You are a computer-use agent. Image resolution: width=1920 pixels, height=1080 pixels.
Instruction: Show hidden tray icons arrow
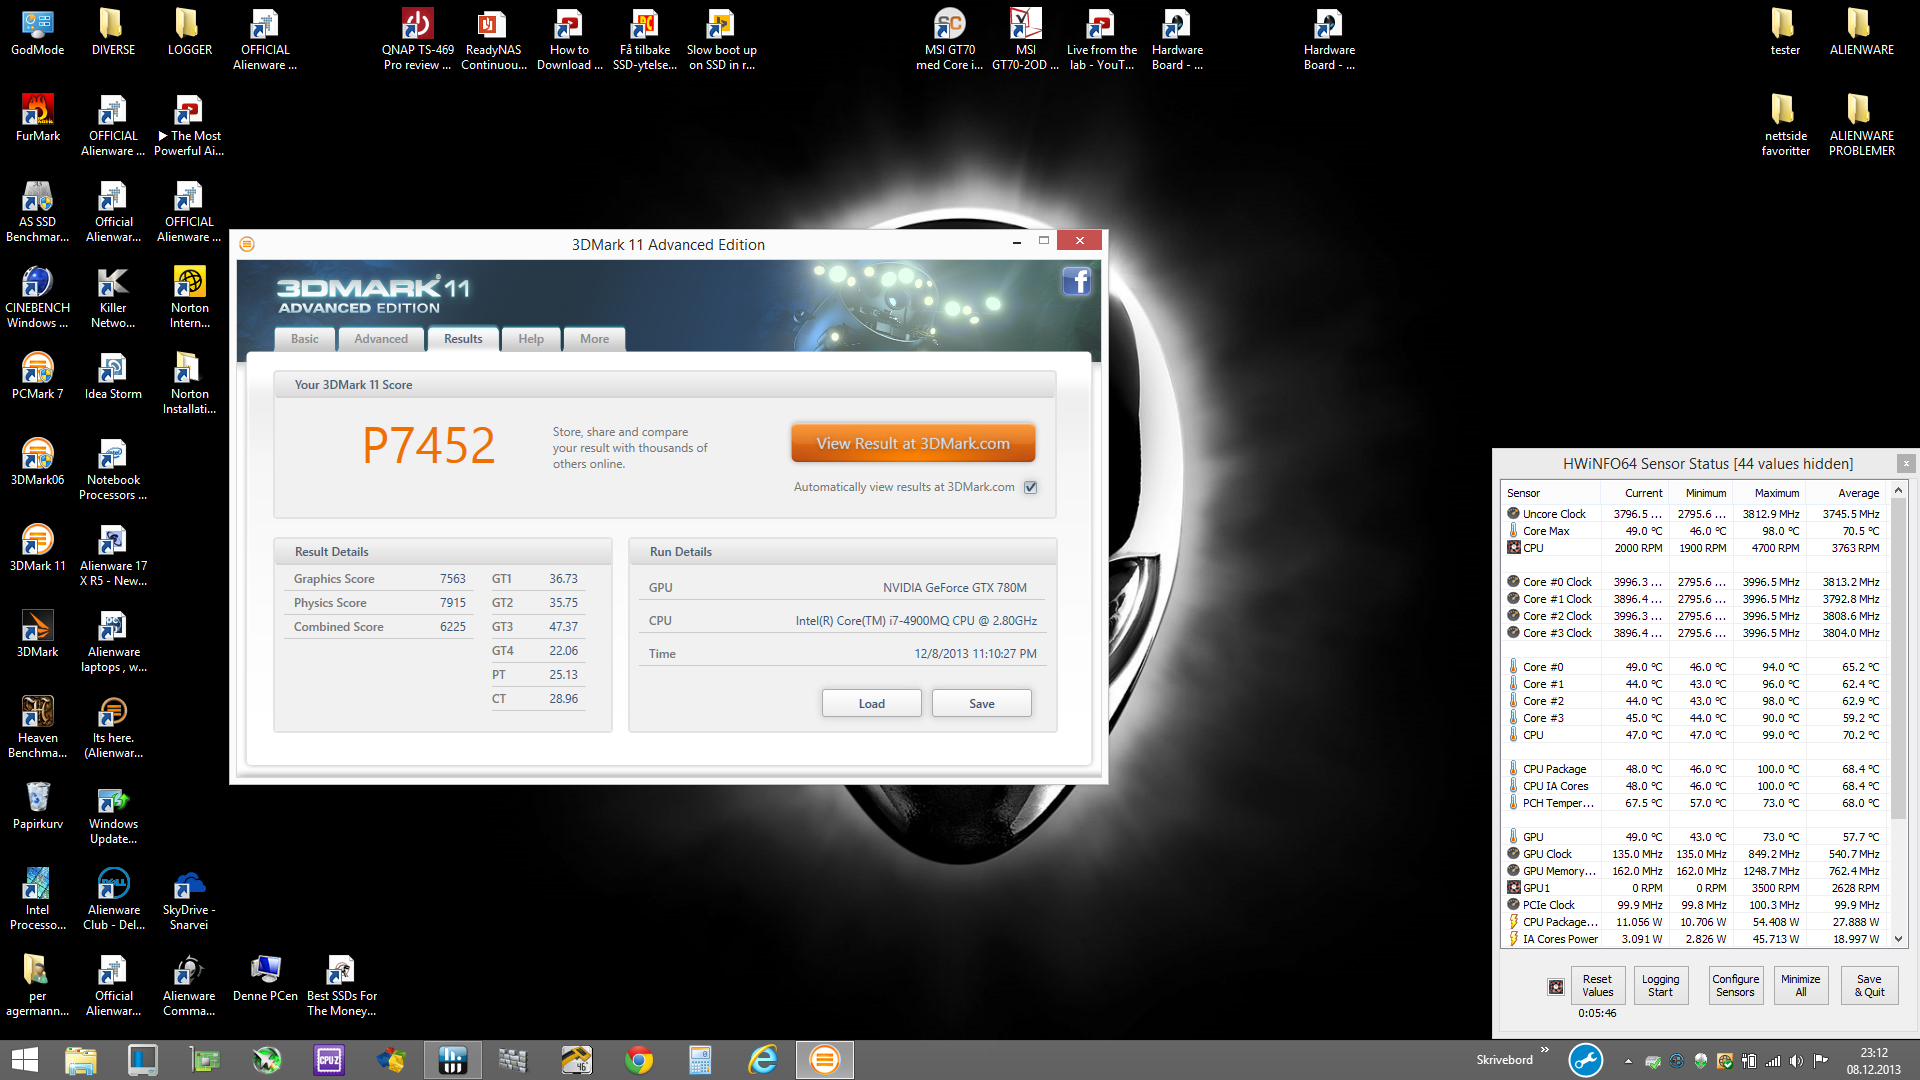click(x=1628, y=1060)
